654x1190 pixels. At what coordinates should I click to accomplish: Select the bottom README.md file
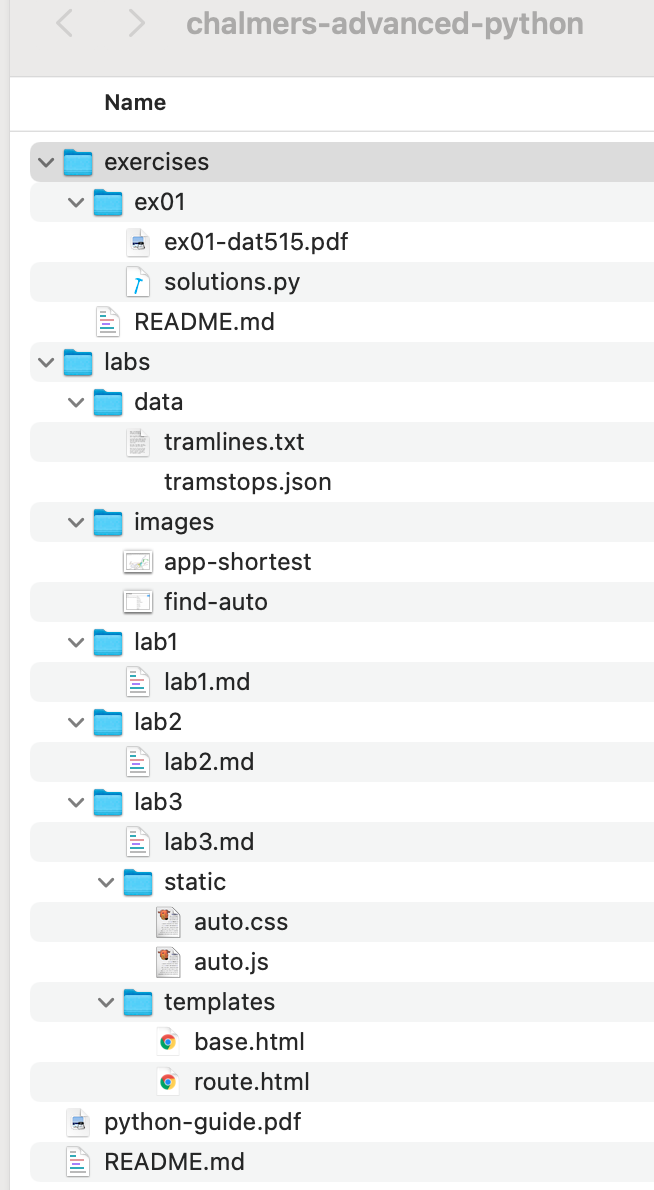(174, 1162)
